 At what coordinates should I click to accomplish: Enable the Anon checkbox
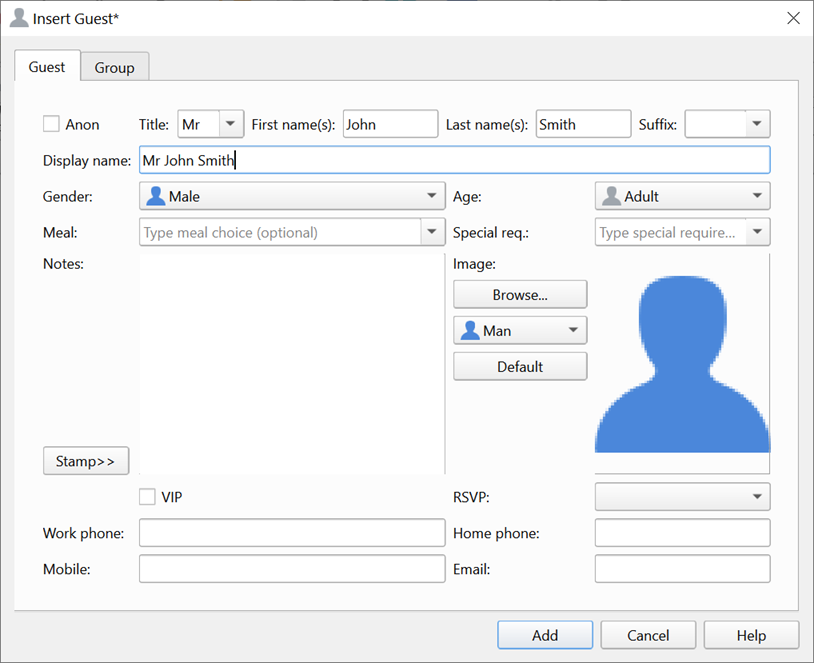[51, 125]
